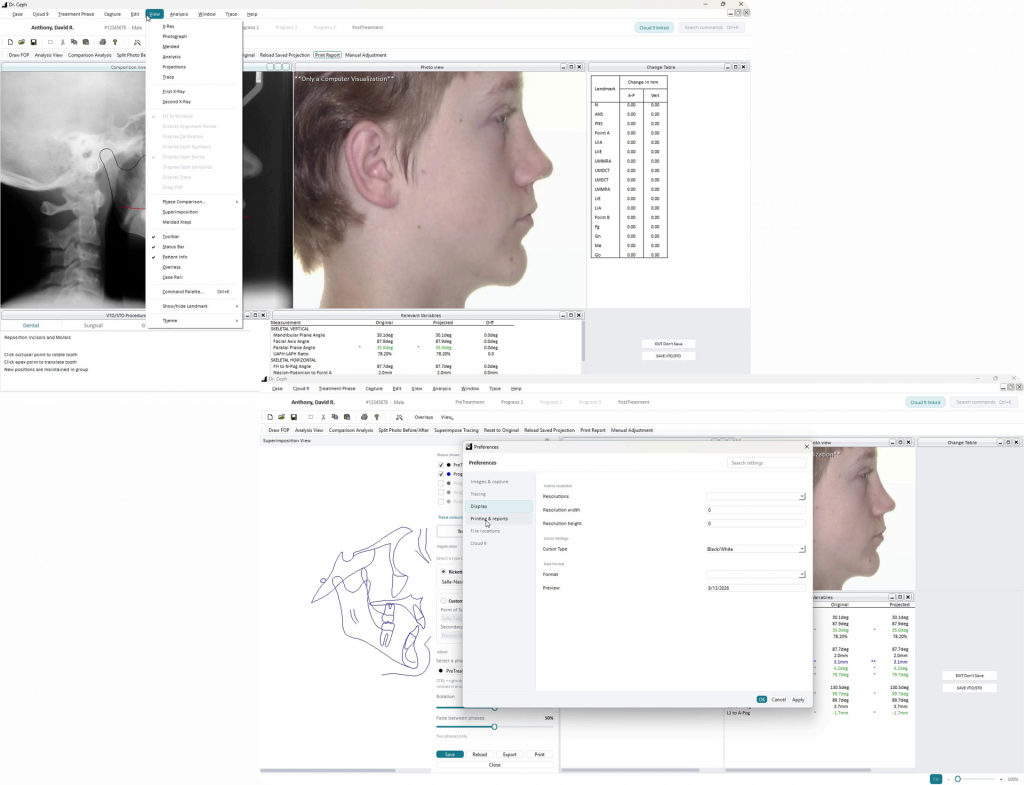Close the Change Table panel in top window

pos(743,67)
